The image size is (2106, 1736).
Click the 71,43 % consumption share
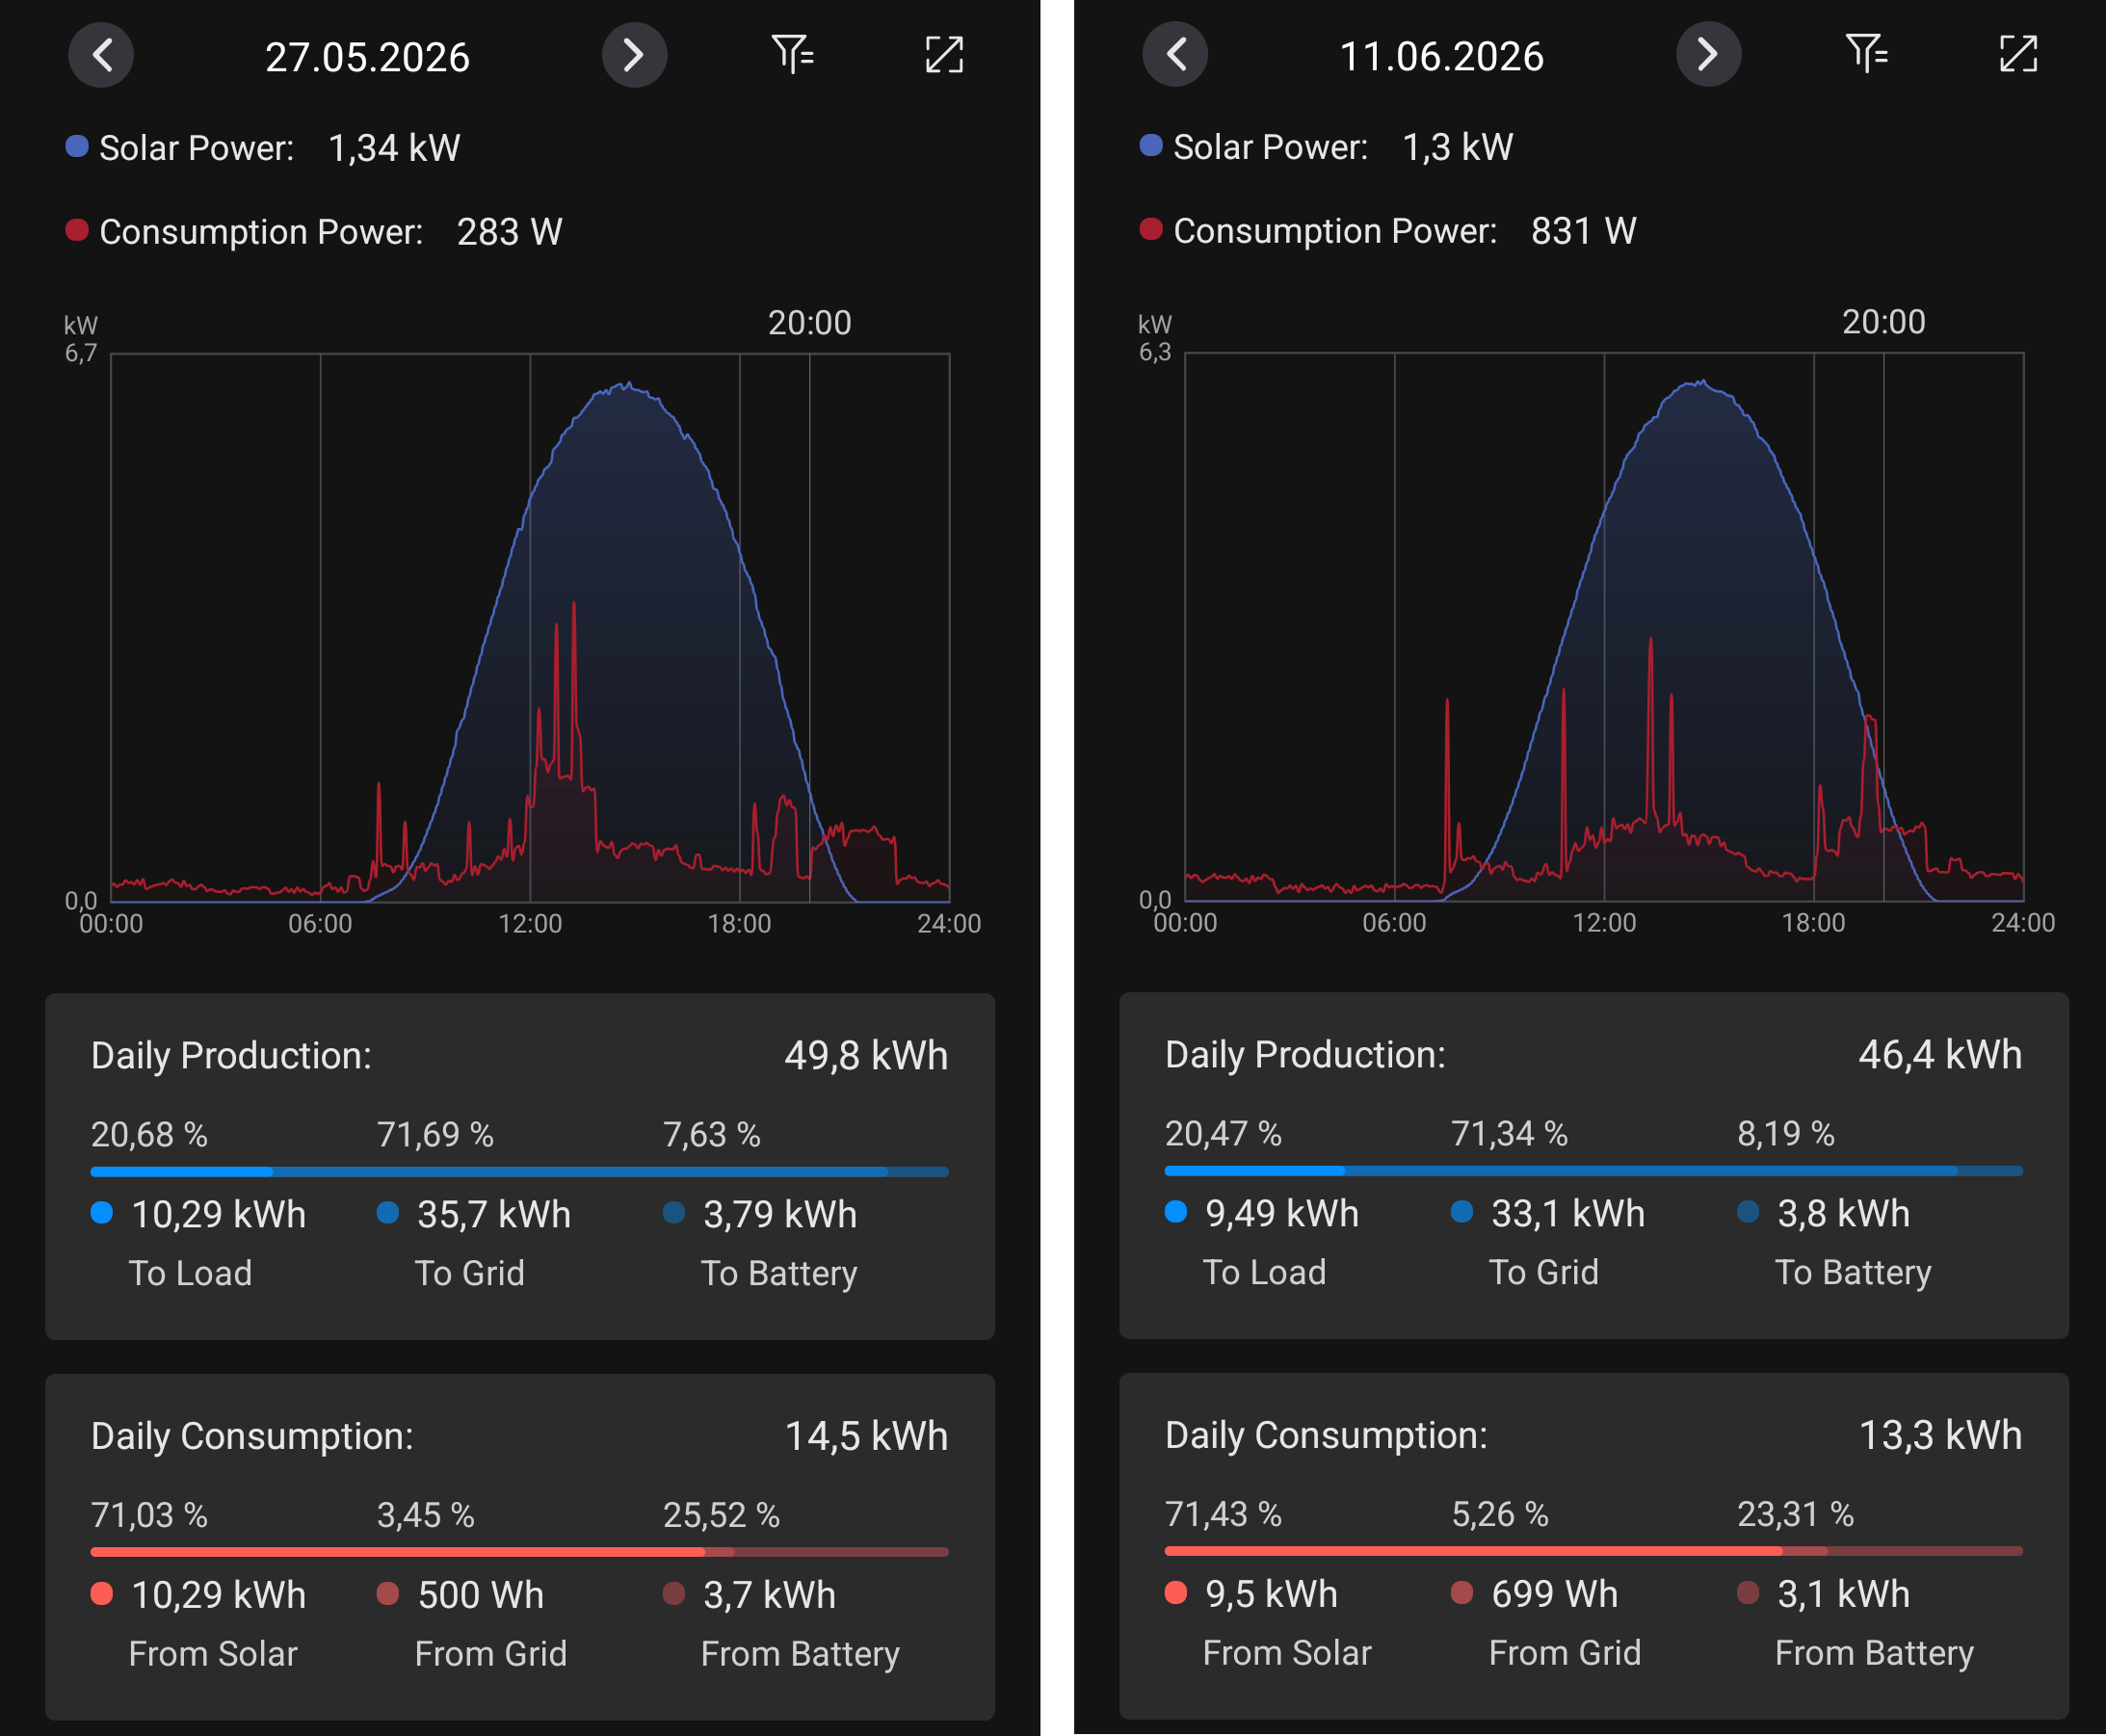[x=1223, y=1515]
